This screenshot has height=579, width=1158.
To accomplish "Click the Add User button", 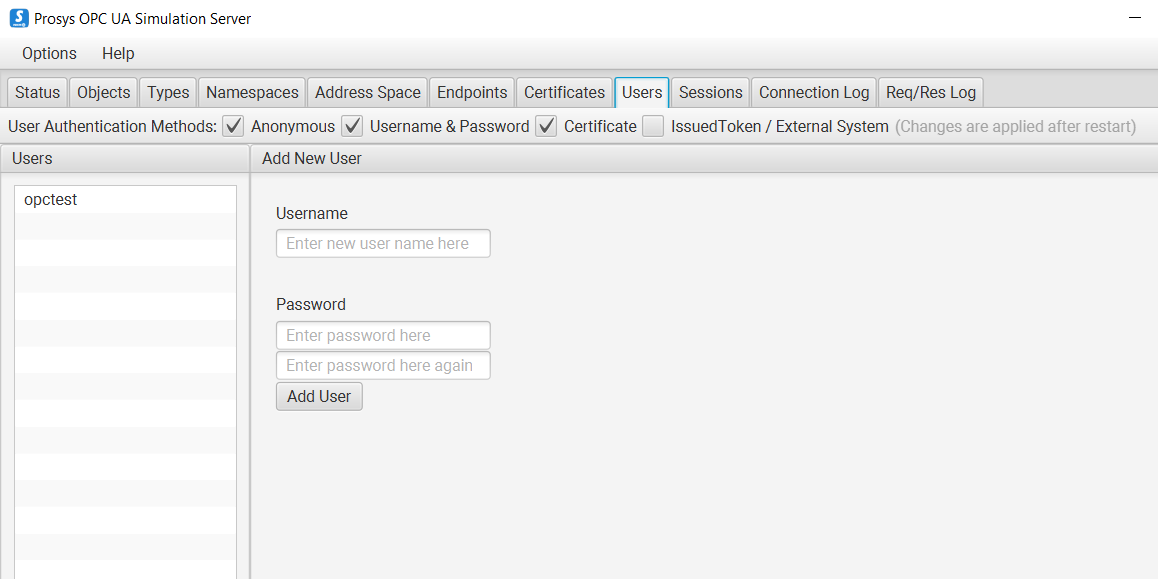I will [x=319, y=397].
